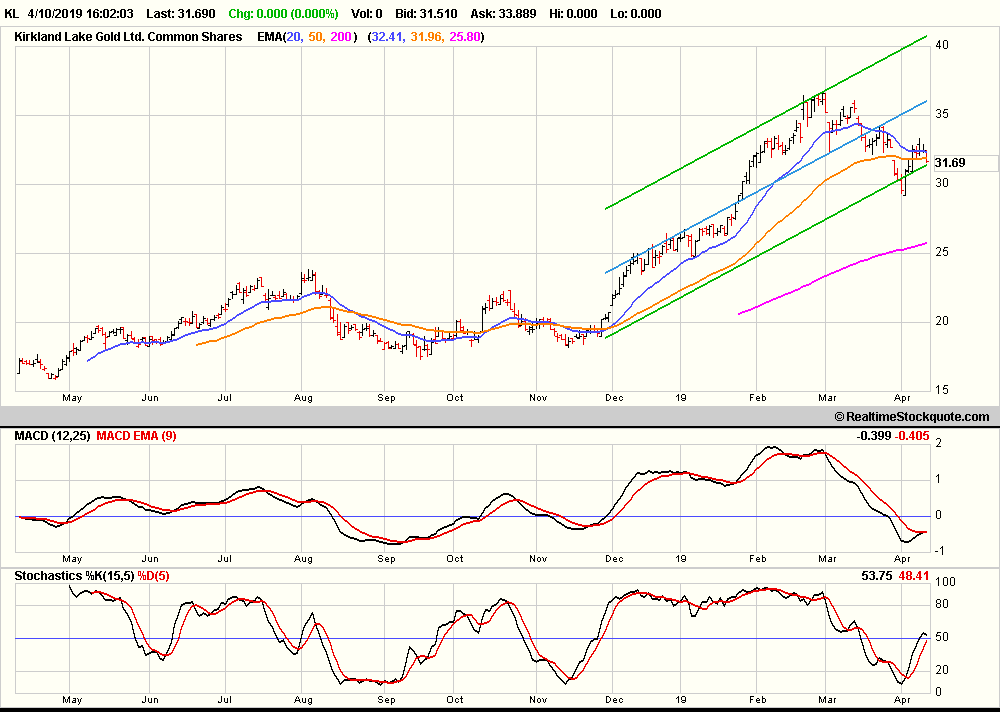Click the magenta EMA value 25.80
Viewport: 1000px width, 712px height.
465,37
